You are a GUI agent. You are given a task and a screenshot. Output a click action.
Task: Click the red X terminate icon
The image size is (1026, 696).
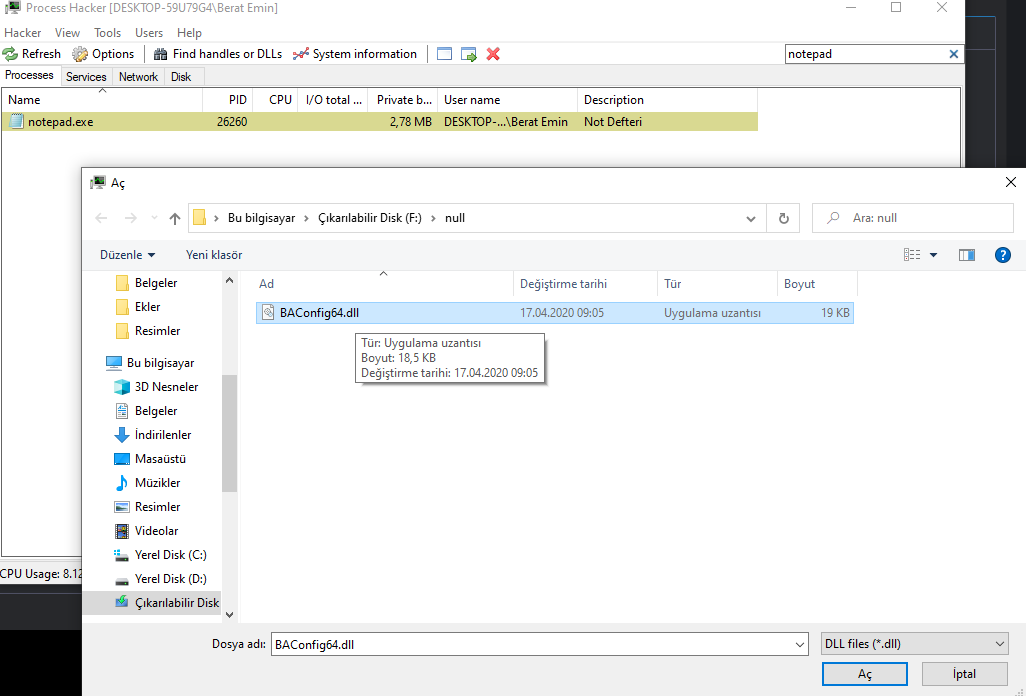coord(493,54)
